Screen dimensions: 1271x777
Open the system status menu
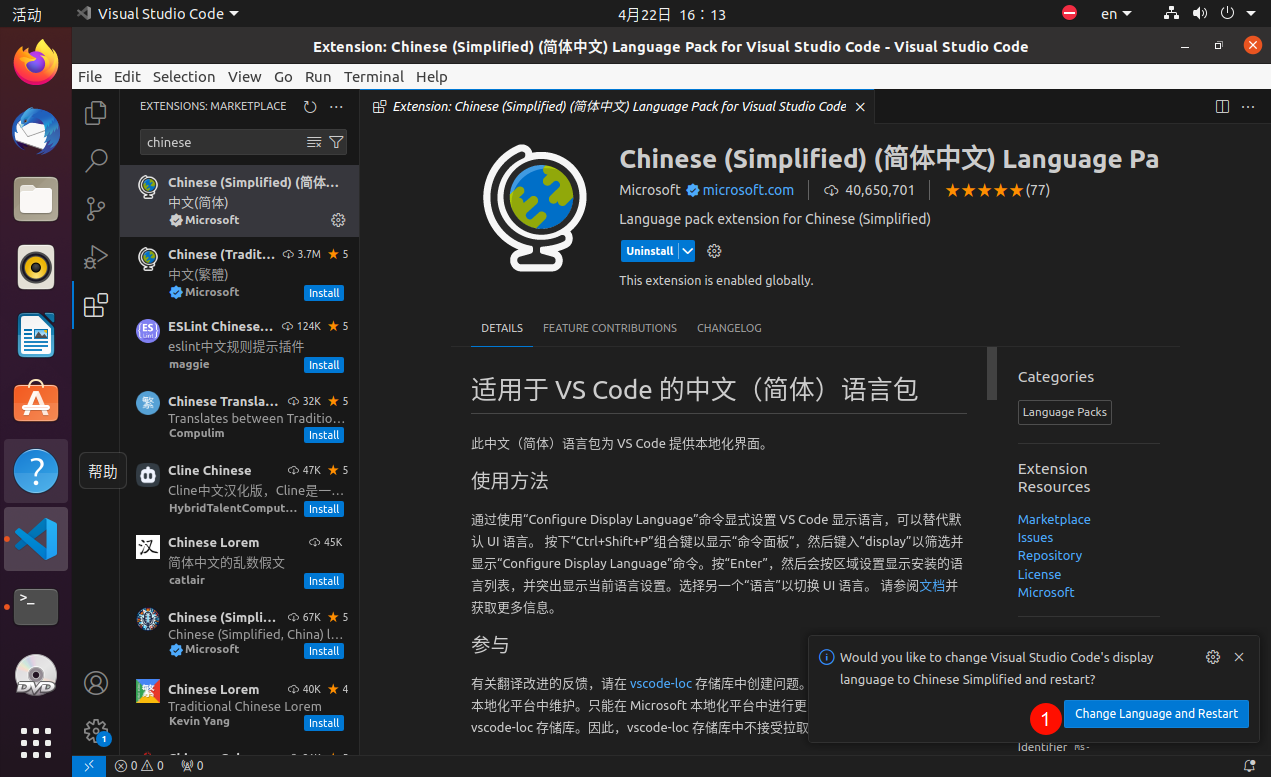[1208, 14]
